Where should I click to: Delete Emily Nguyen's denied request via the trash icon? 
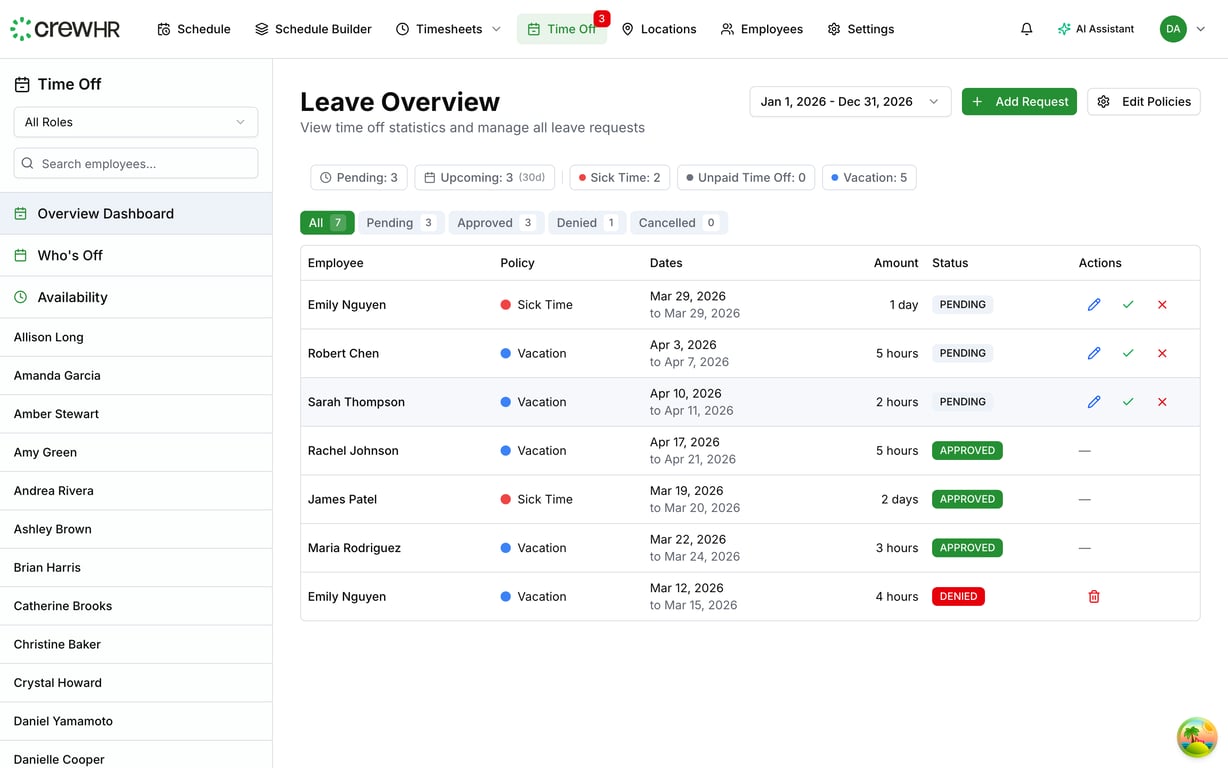pos(1093,596)
